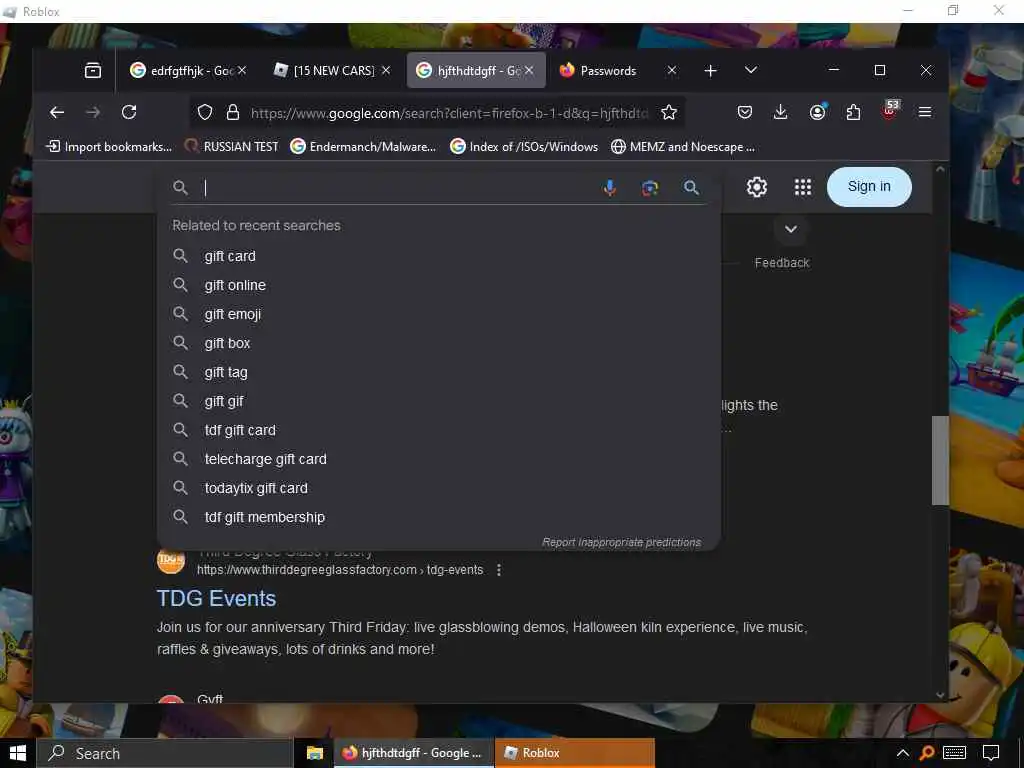
Task: Open orange search icon in system tray
Action: pos(926,753)
